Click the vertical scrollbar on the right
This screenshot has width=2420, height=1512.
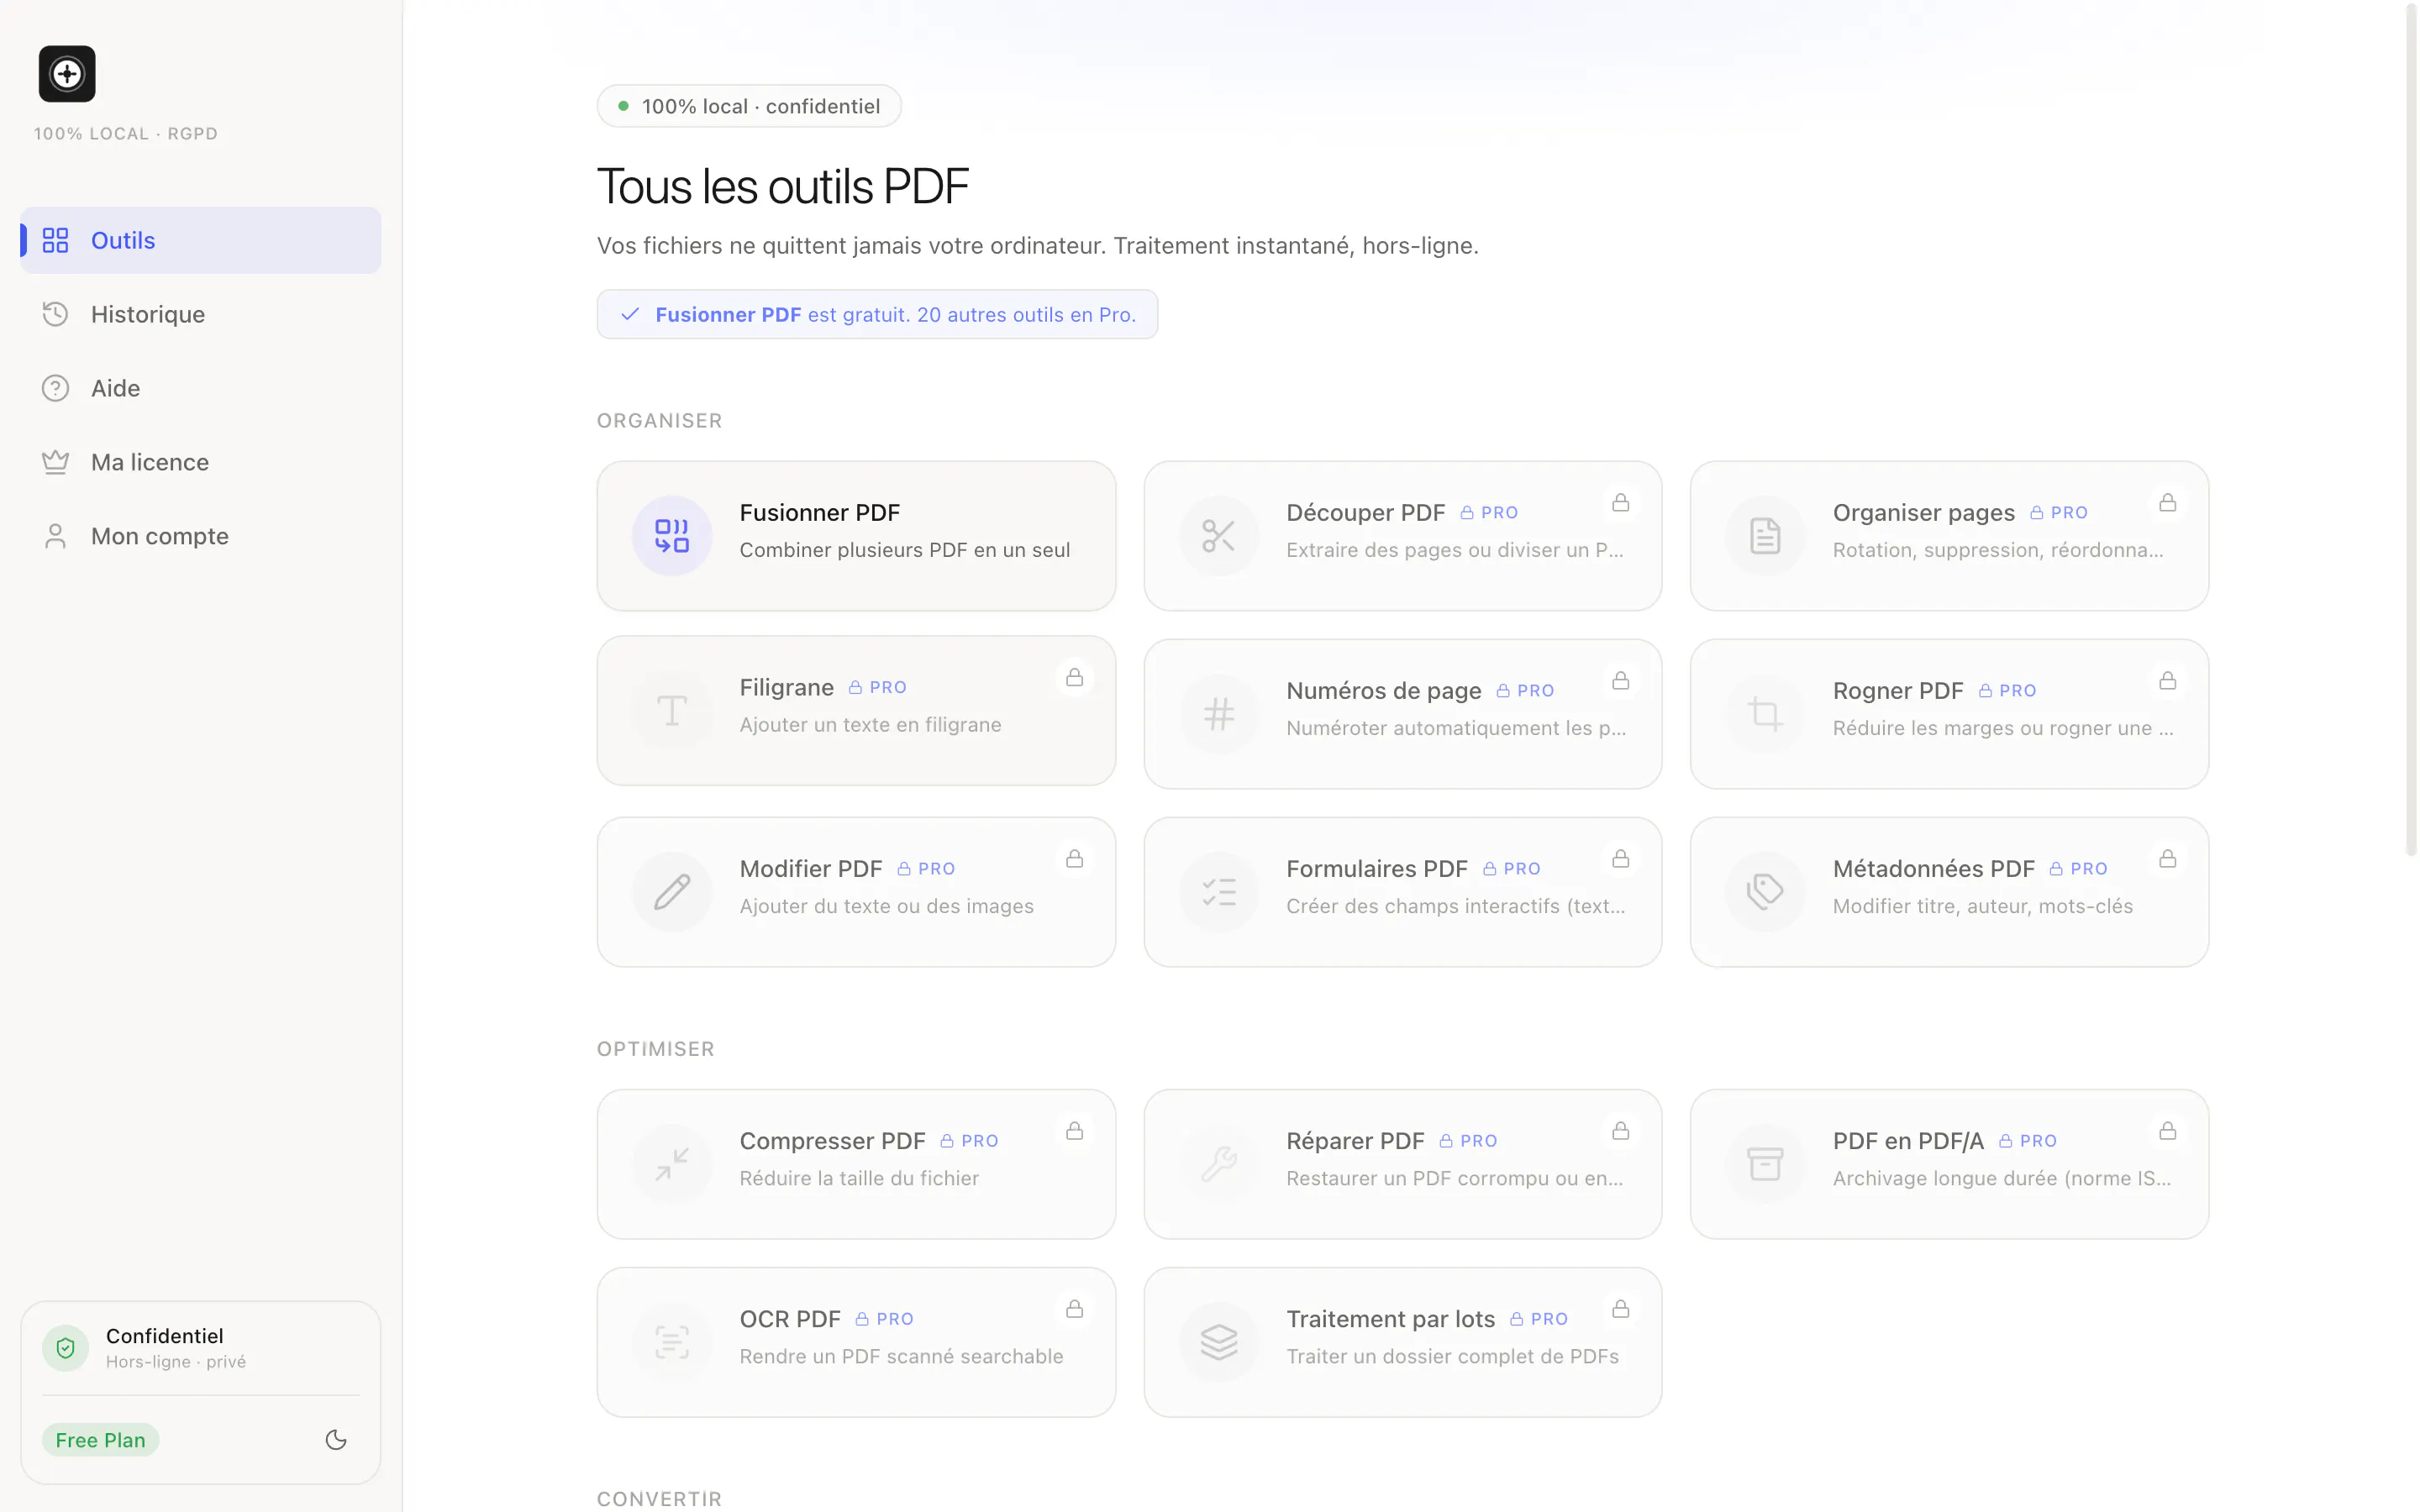pyautogui.click(x=2410, y=430)
